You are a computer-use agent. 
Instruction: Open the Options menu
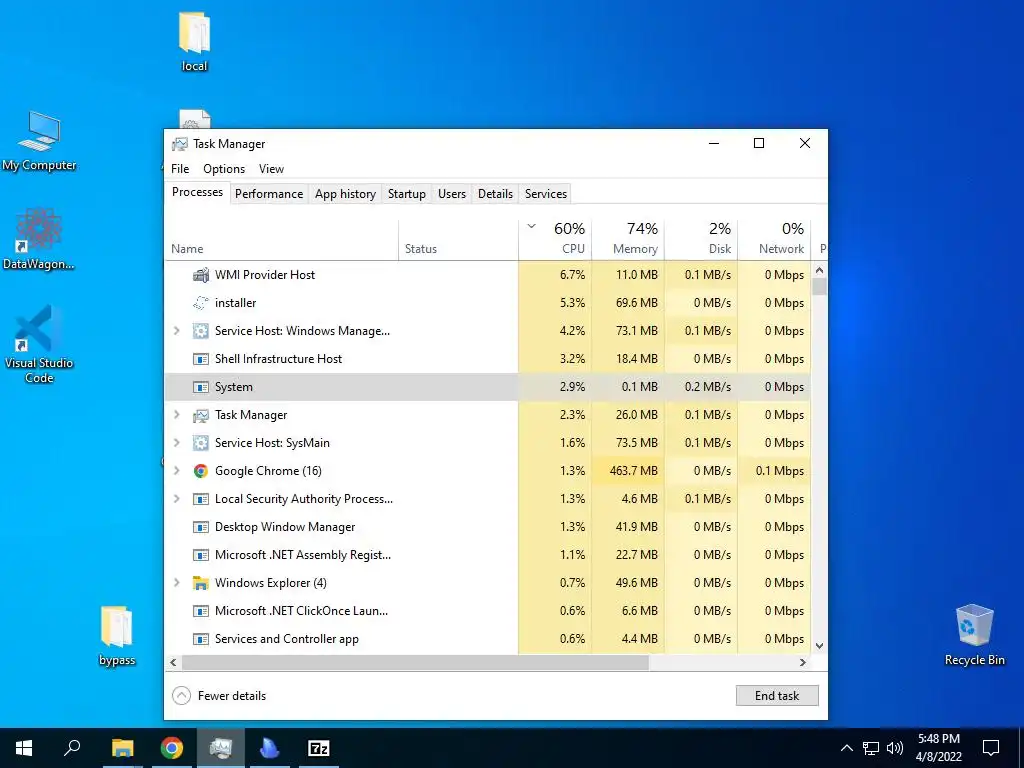tap(224, 169)
